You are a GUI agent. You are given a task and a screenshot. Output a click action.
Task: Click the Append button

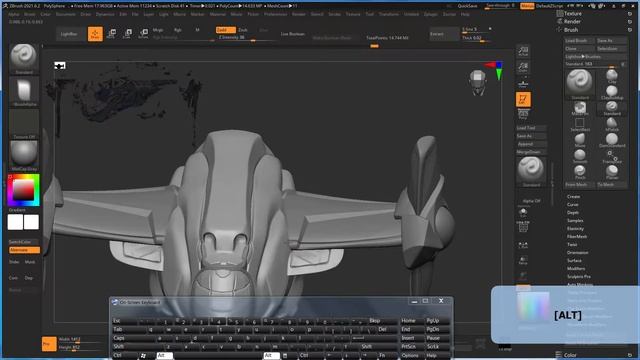531,144
